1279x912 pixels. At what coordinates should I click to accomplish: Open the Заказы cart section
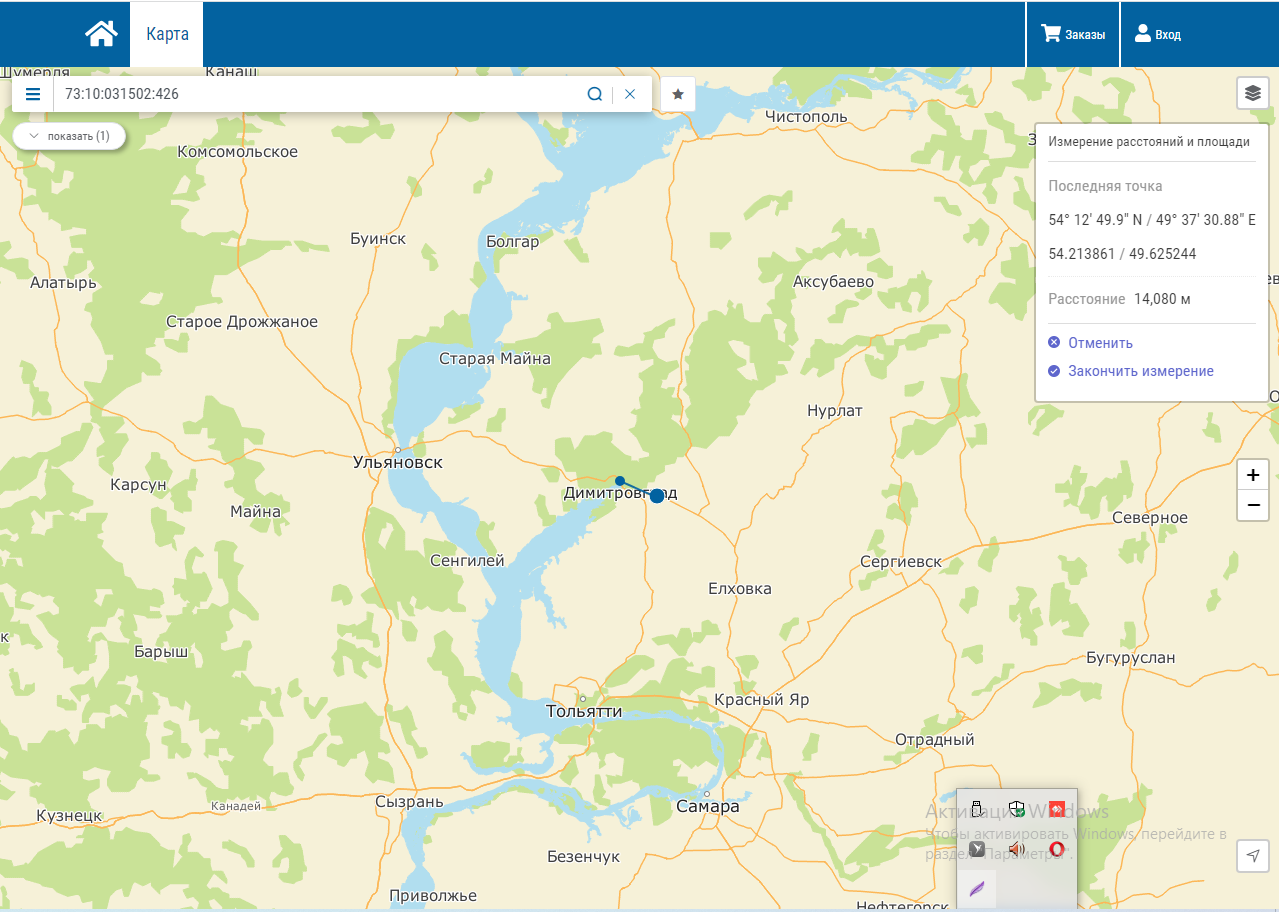pos(1073,34)
